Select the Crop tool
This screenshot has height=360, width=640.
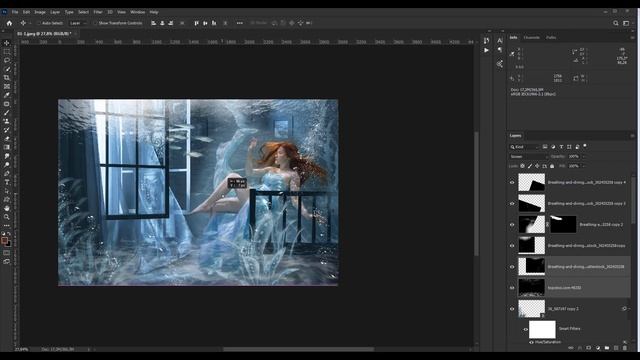[x=7, y=78]
